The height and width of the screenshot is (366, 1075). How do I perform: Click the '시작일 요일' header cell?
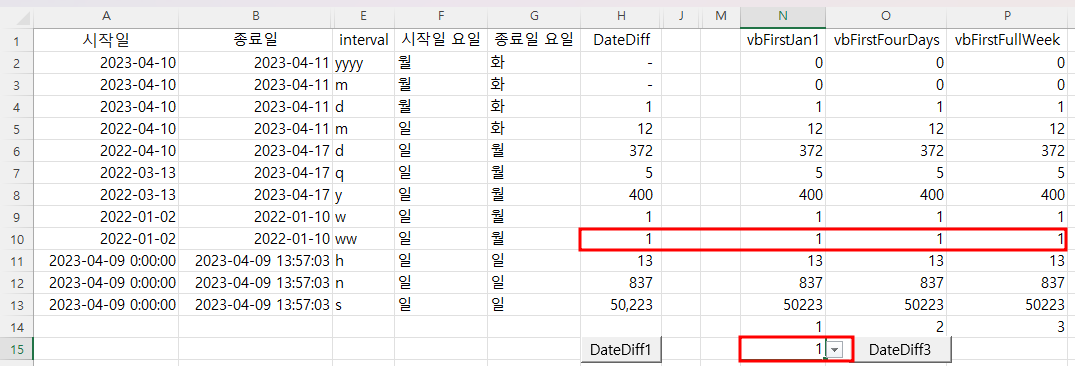[x=441, y=40]
